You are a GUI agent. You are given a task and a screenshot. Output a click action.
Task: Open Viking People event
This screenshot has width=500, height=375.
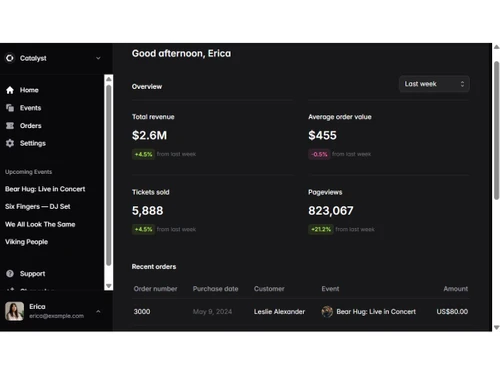(26, 242)
